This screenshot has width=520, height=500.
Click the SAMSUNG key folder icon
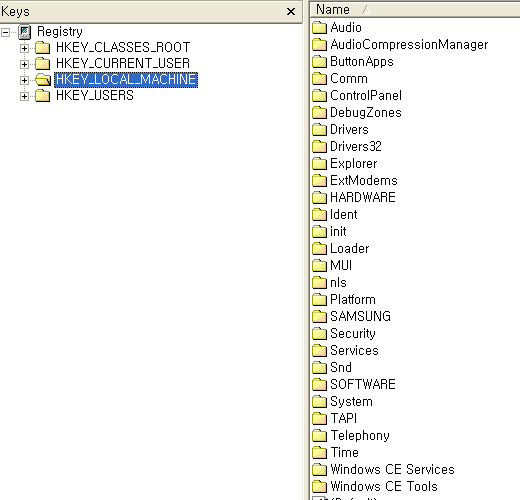[x=319, y=316]
